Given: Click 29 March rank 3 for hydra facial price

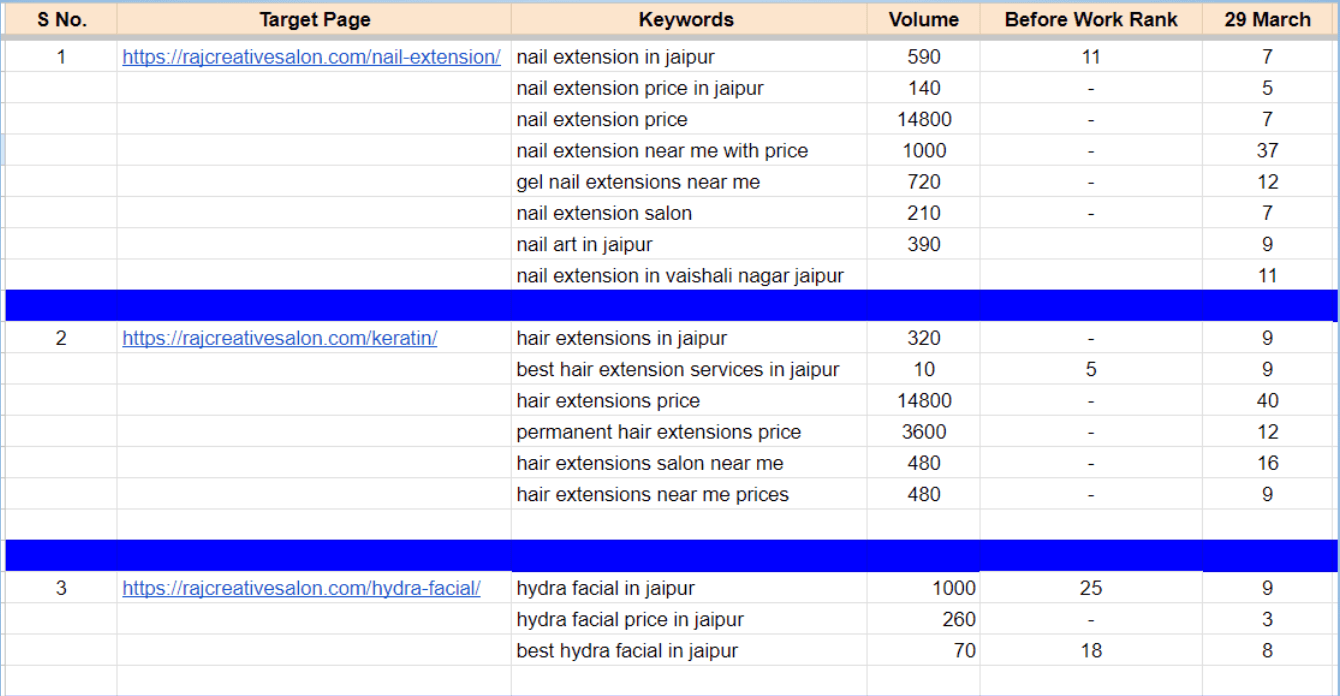Looking at the screenshot, I should pyautogui.click(x=1267, y=619).
